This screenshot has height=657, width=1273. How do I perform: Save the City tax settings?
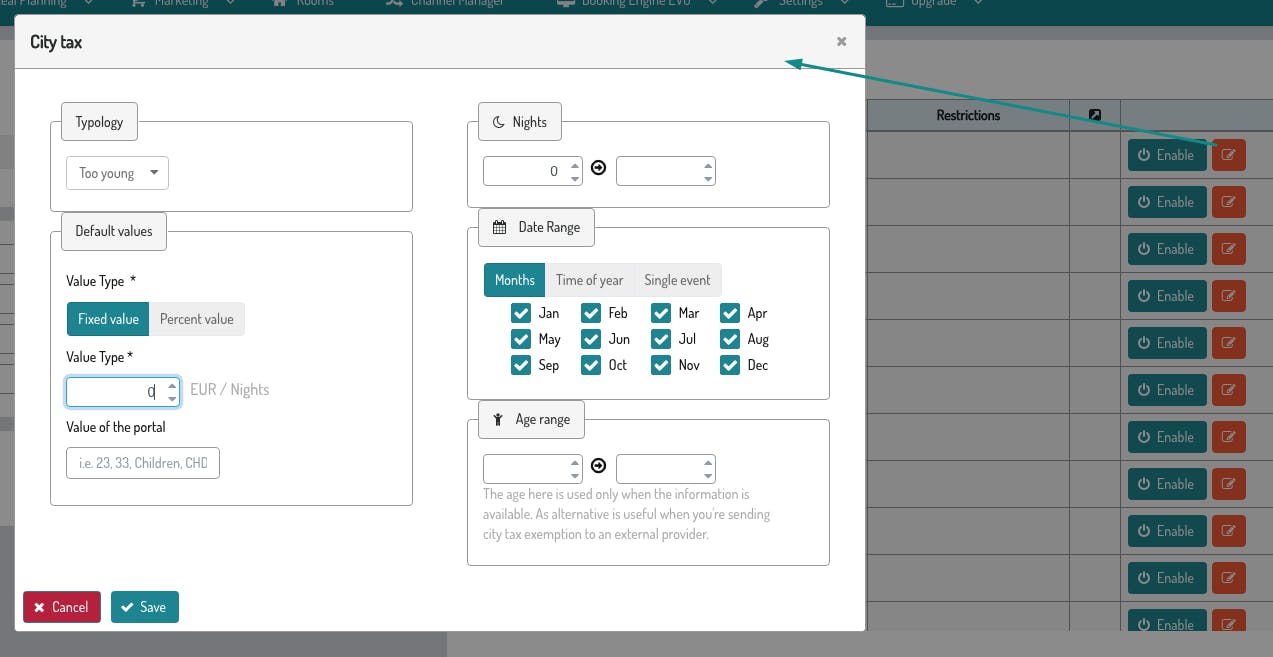point(145,607)
